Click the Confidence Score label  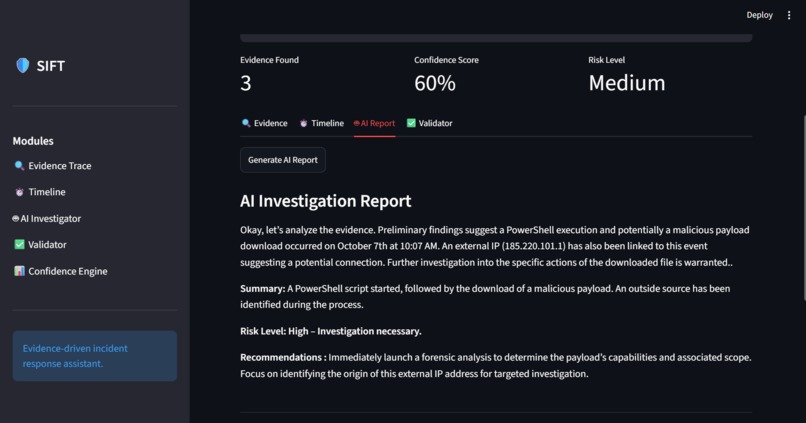pos(446,60)
